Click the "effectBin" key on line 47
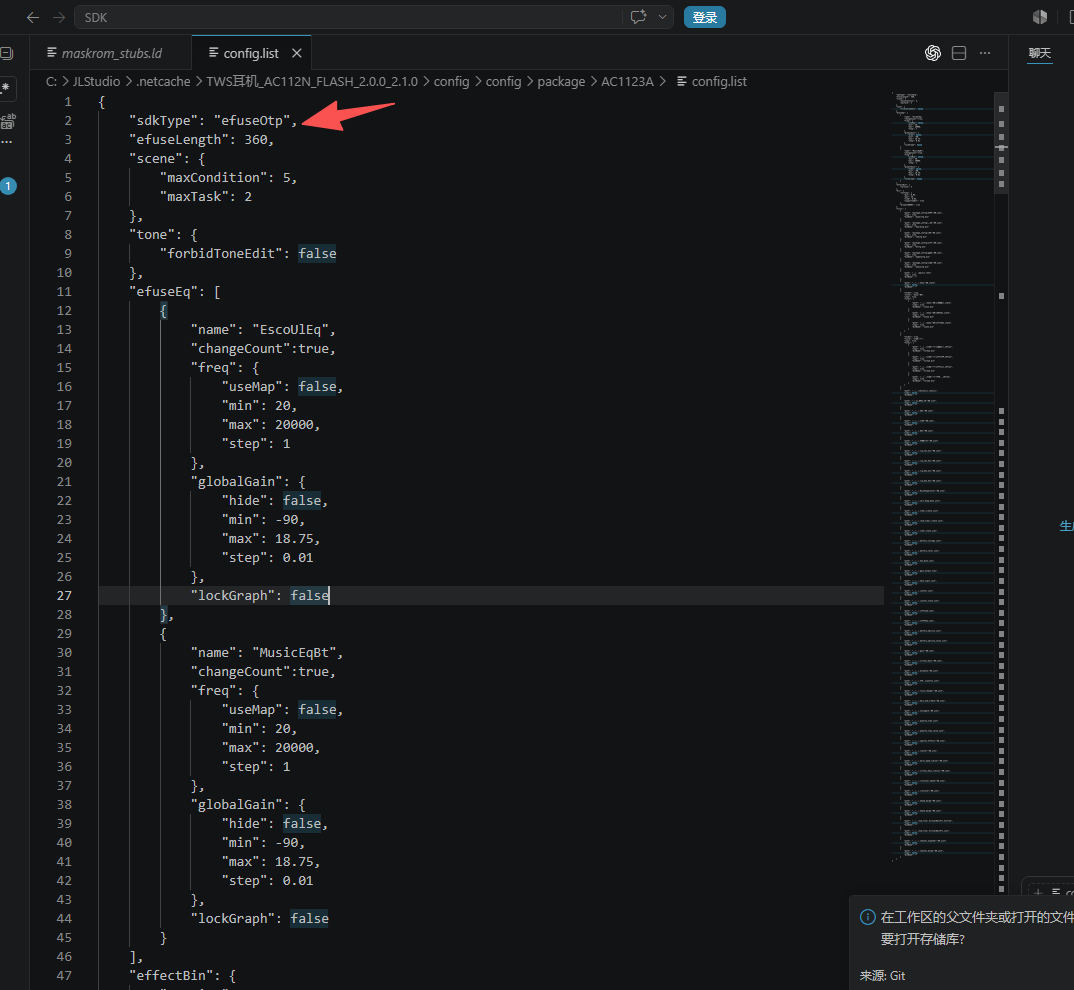This screenshot has height=990, width=1074. pyautogui.click(x=172, y=976)
